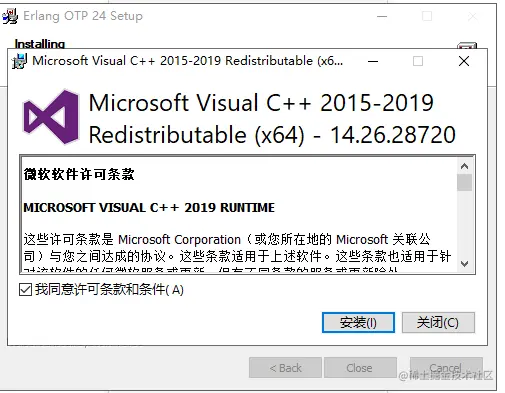Click the disabled maximize box of redistributable dialog

pyautogui.click(x=418, y=61)
